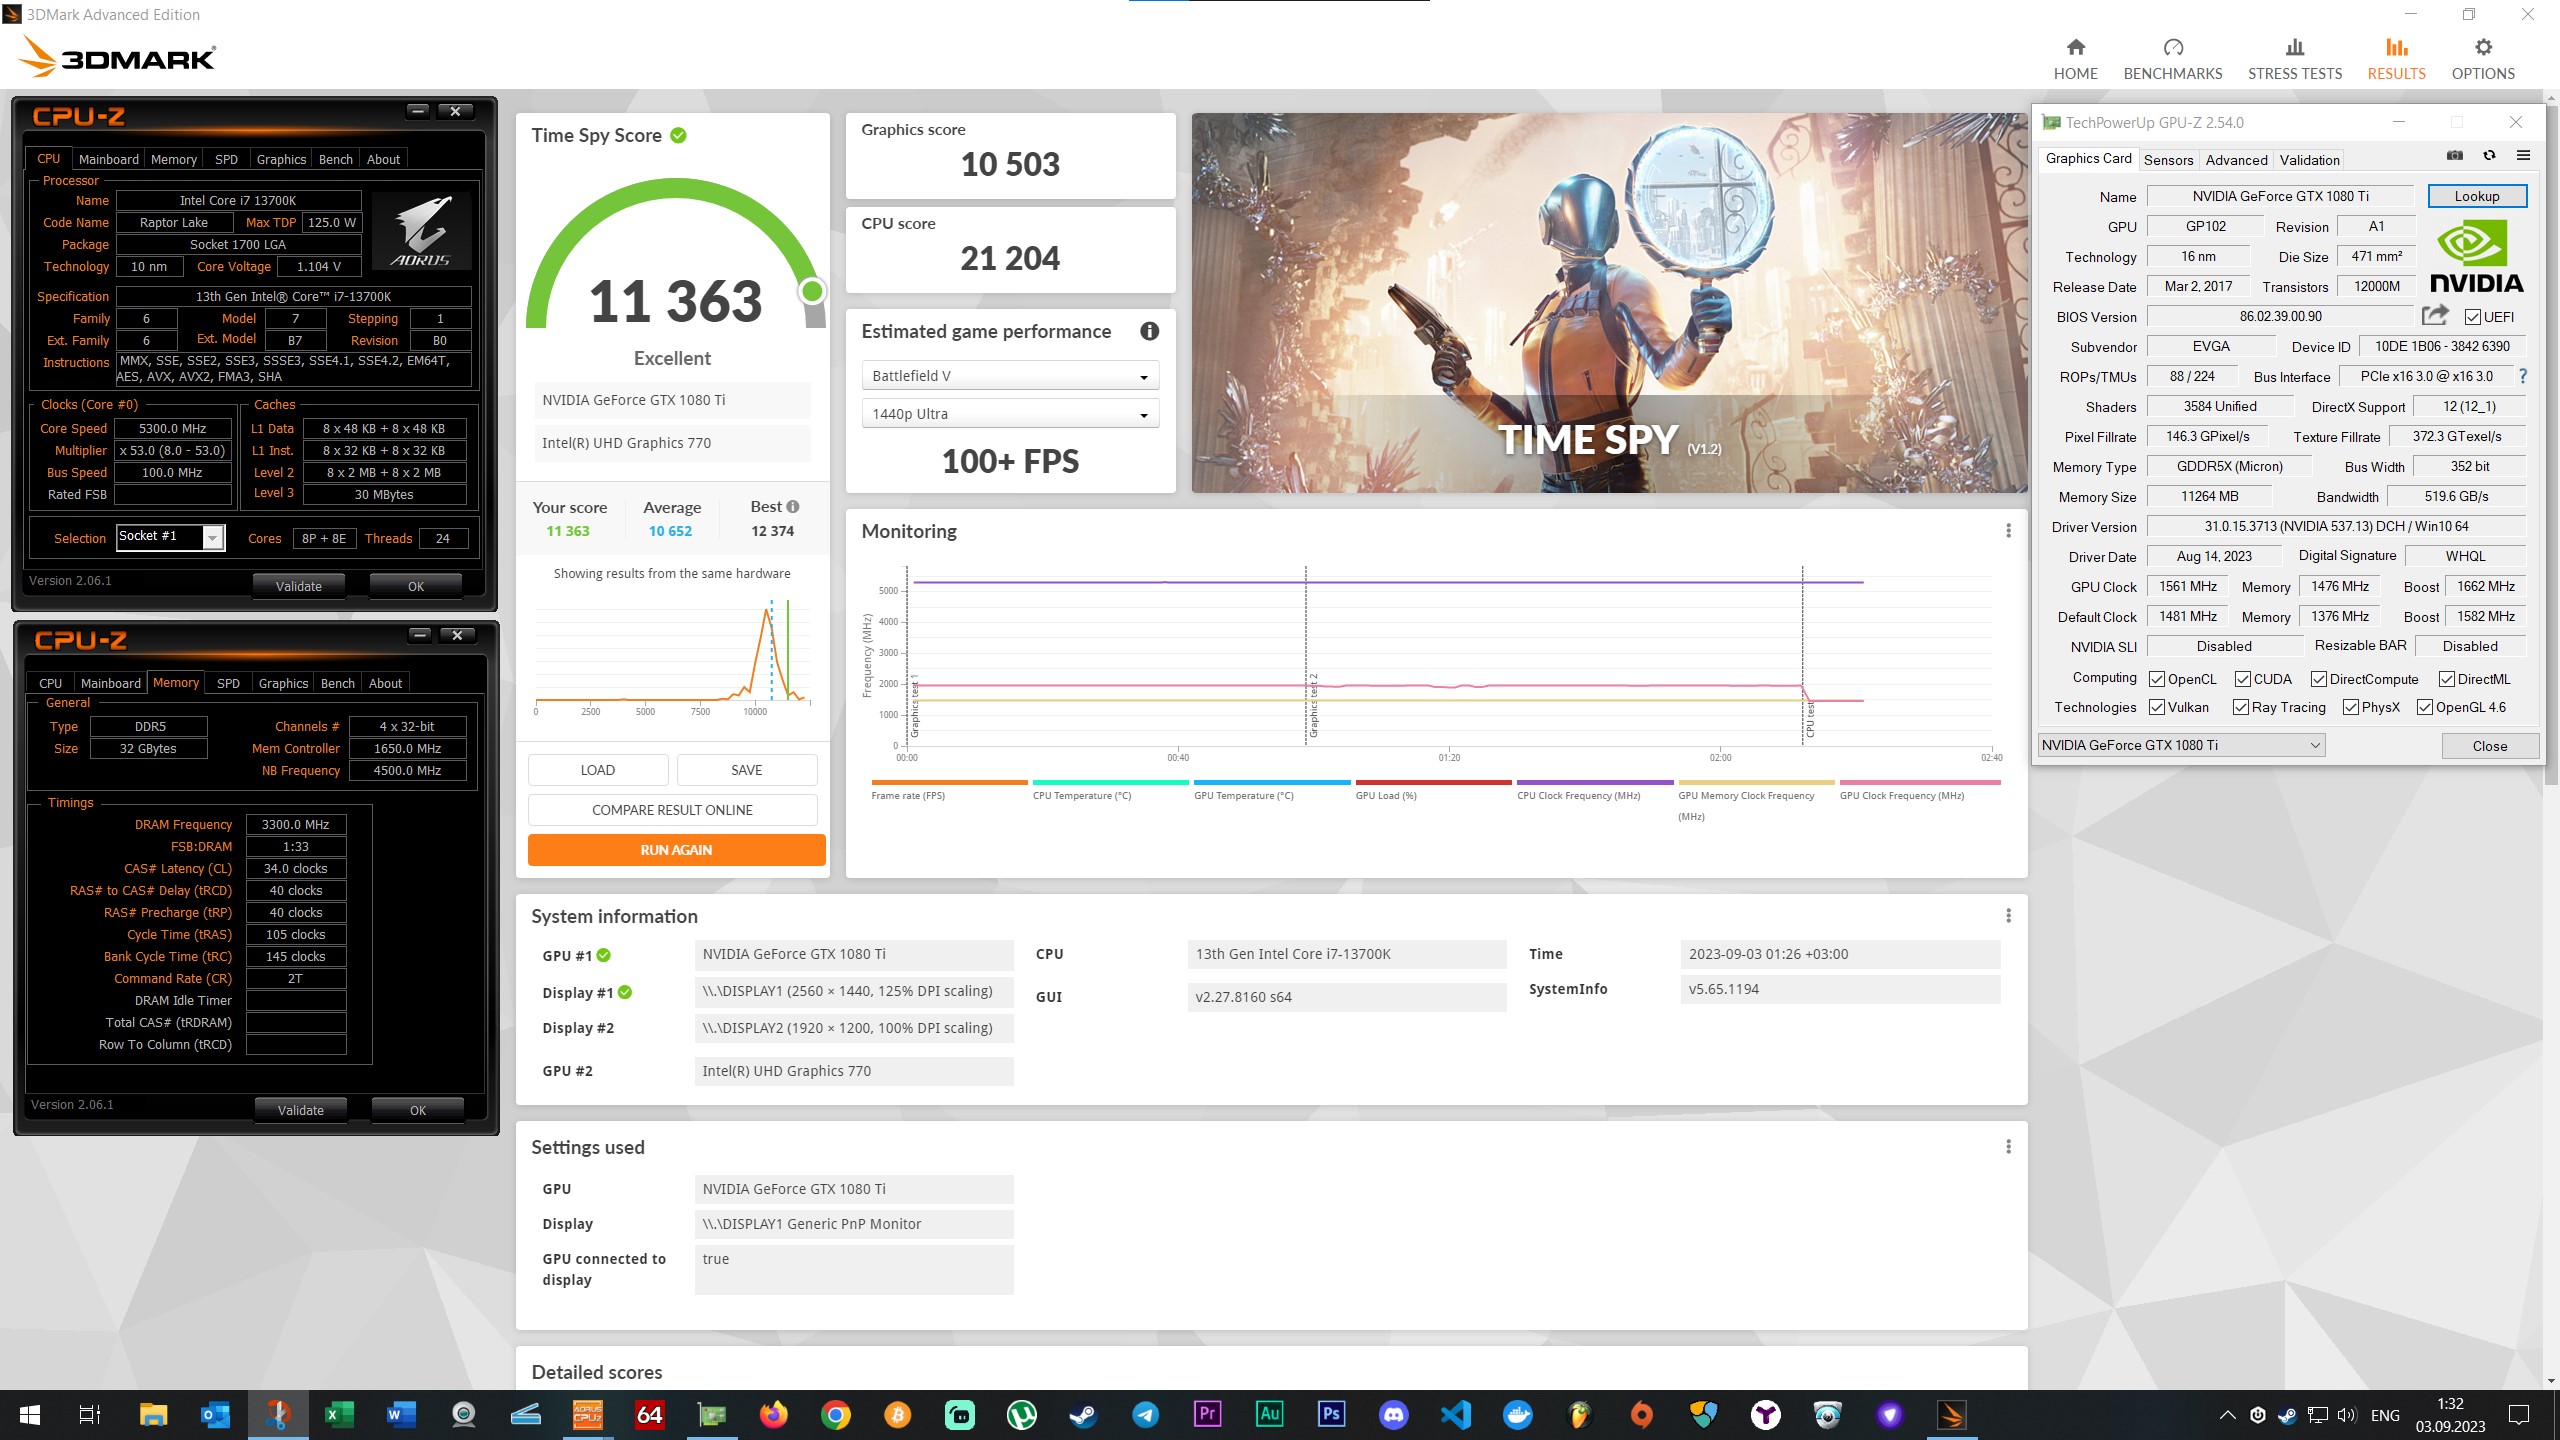Click LOAD result button
The width and height of the screenshot is (2560, 1440).
598,770
